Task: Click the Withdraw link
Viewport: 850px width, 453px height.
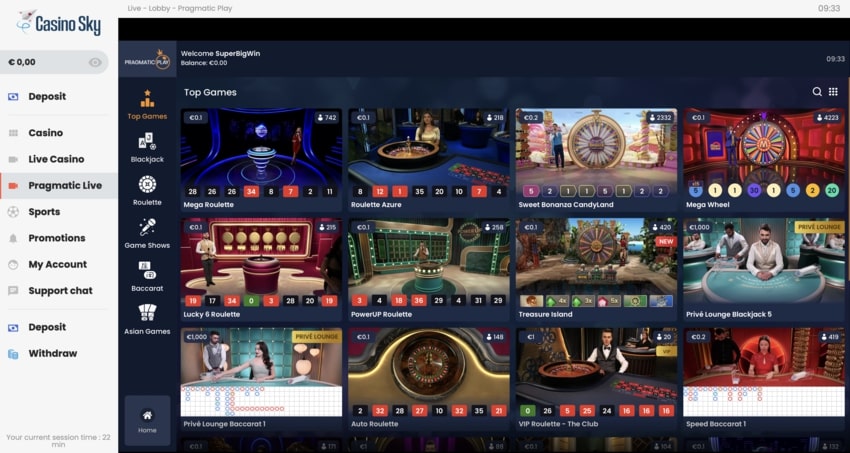Action: pyautogui.click(x=53, y=353)
